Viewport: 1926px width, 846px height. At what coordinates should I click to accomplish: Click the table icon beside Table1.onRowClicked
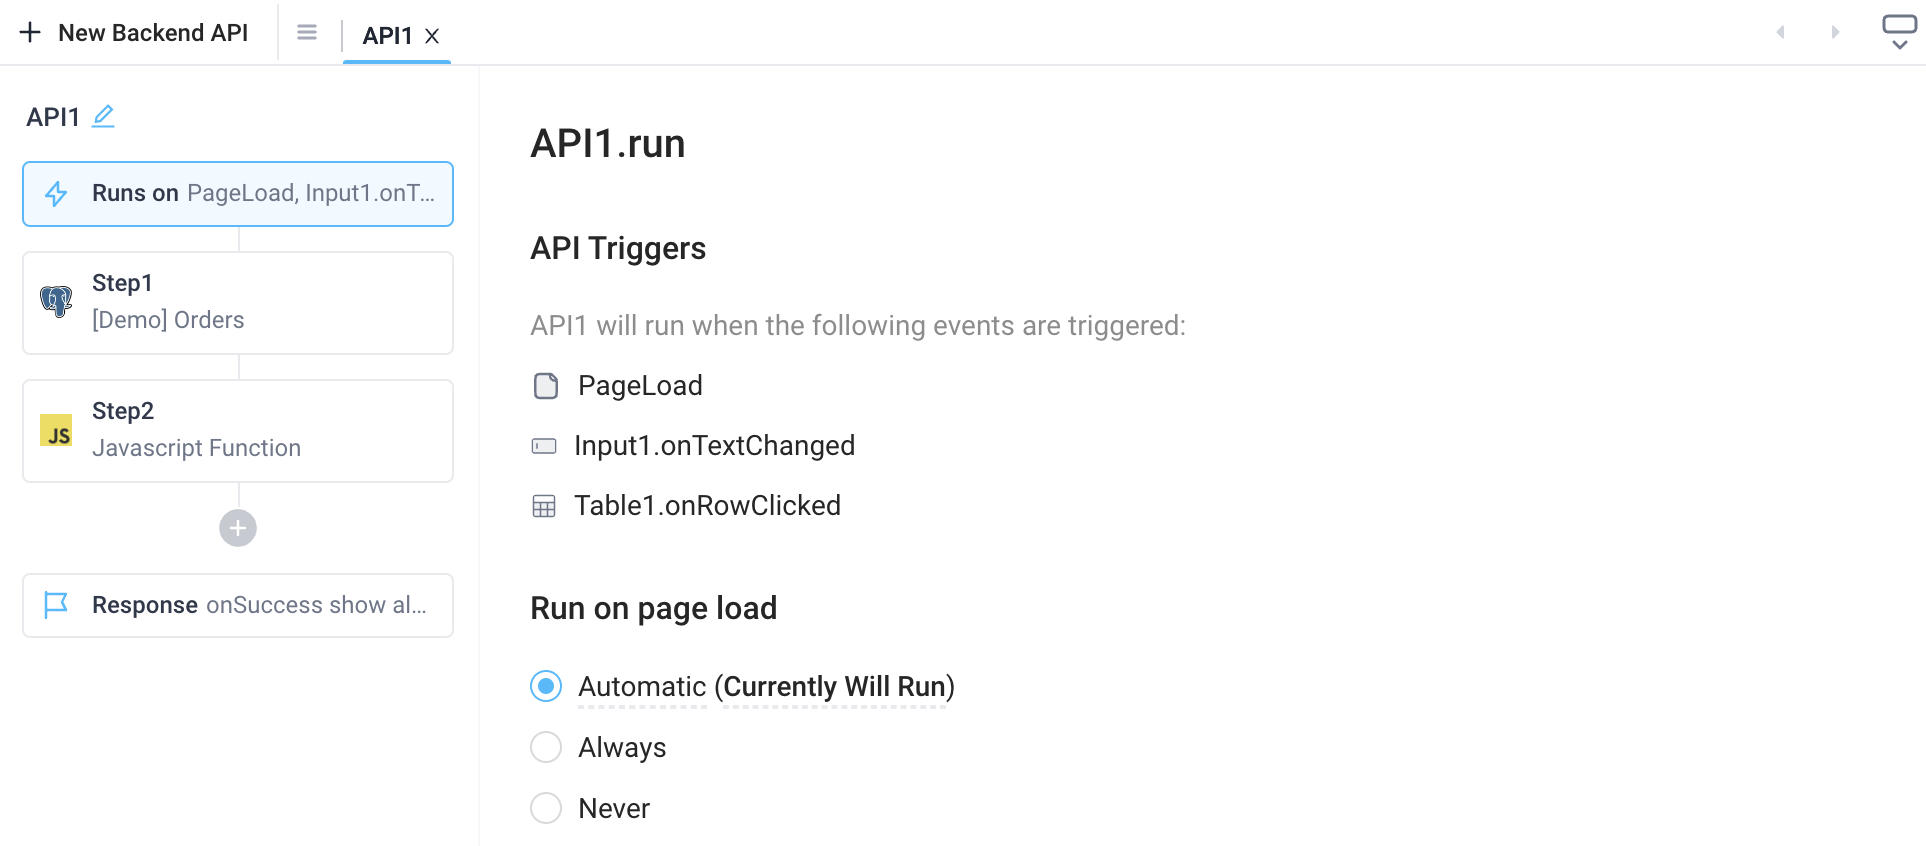point(545,506)
